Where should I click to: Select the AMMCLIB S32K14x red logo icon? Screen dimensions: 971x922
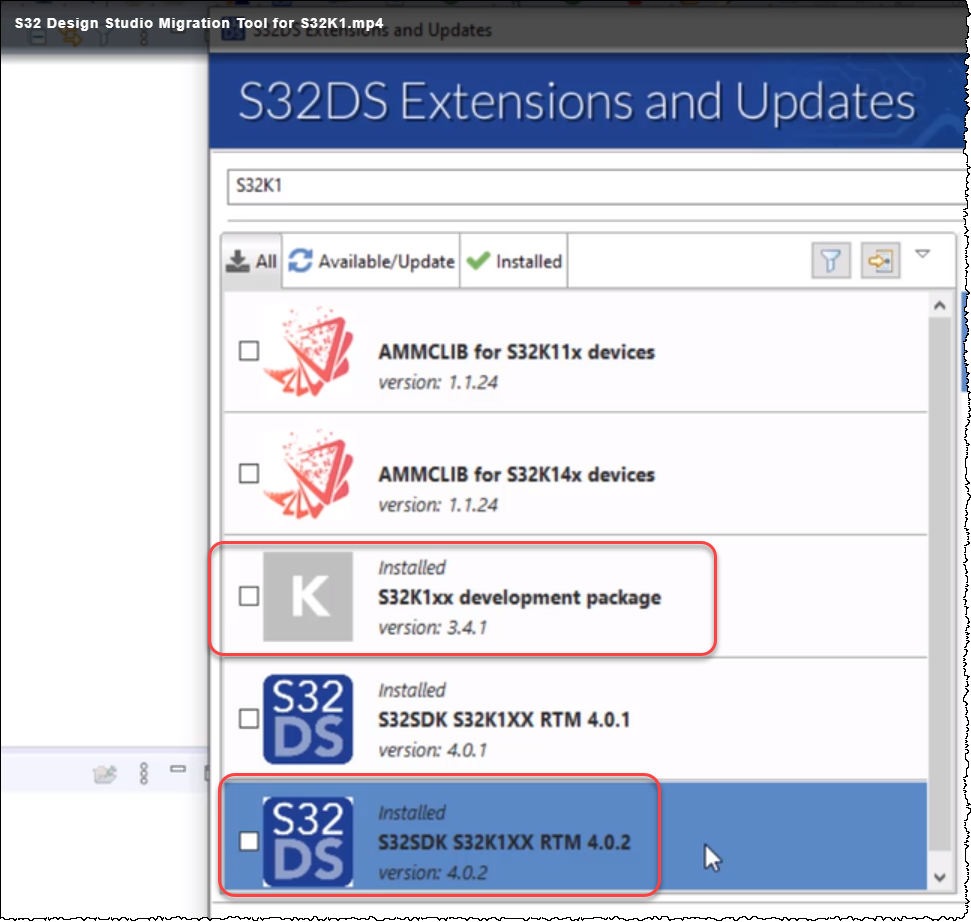308,474
